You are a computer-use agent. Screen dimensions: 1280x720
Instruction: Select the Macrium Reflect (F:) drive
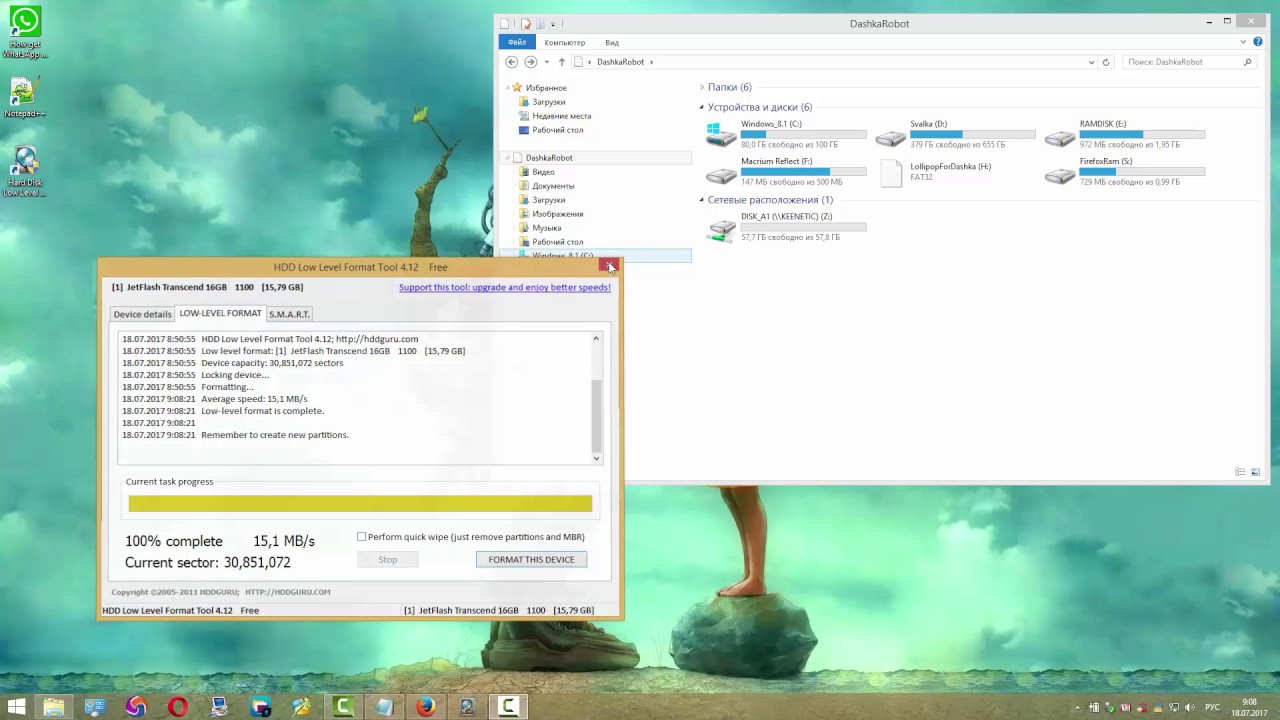(x=785, y=171)
